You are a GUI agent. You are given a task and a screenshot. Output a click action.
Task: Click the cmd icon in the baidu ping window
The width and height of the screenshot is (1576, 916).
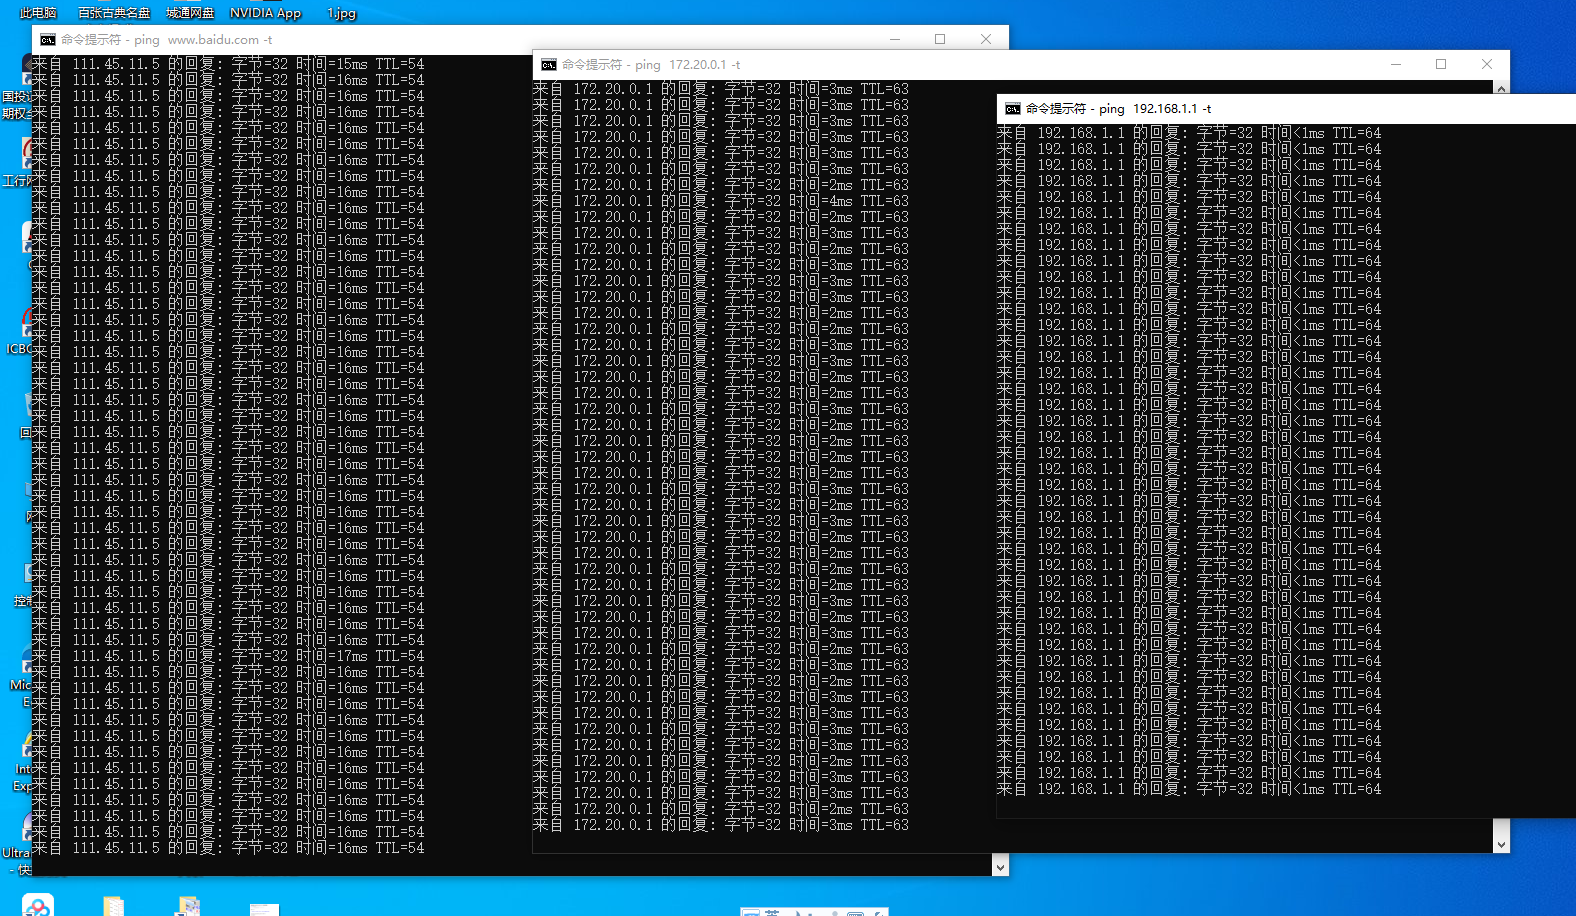click(48, 40)
